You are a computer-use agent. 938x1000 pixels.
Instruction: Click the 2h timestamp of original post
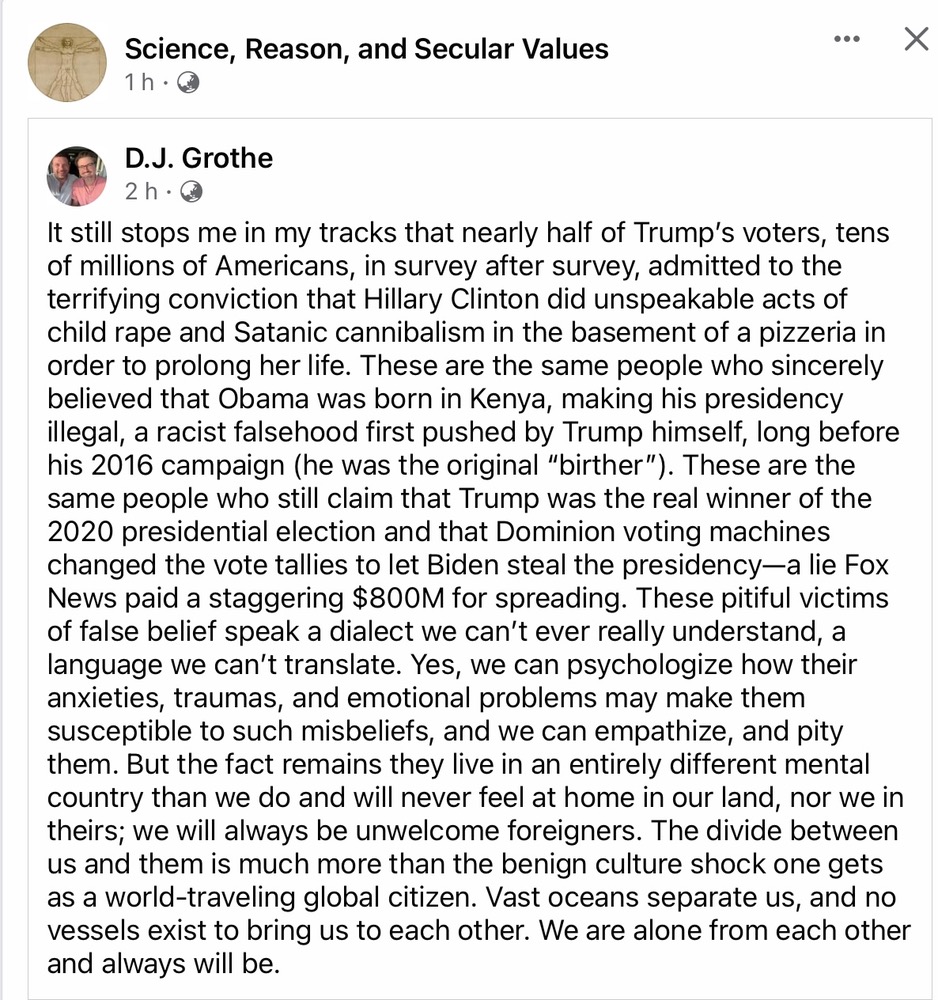[140, 190]
